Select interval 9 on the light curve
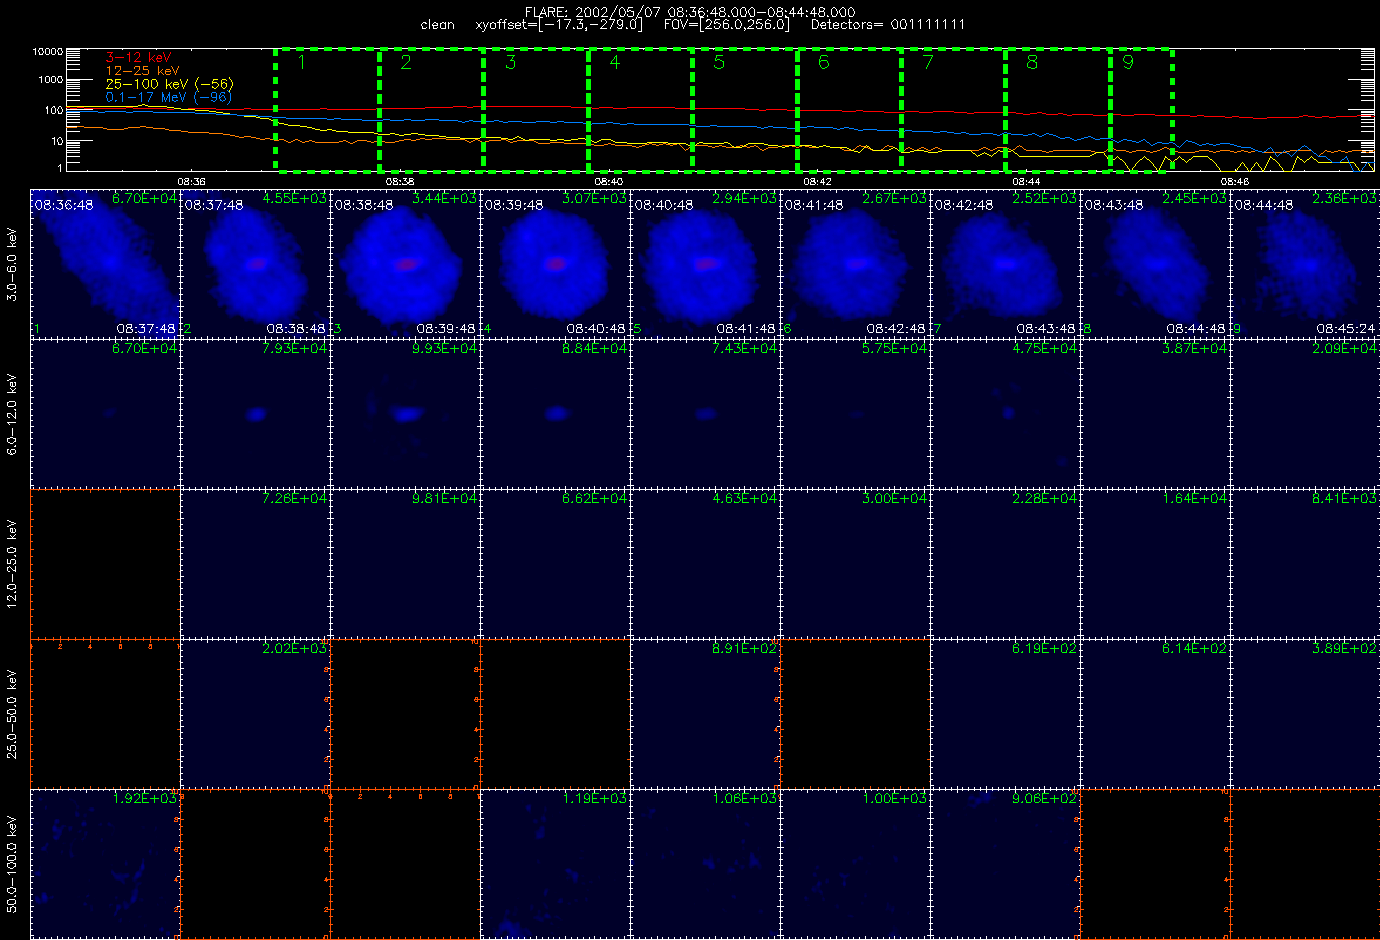Image resolution: width=1380 pixels, height=940 pixels. tap(1141, 110)
